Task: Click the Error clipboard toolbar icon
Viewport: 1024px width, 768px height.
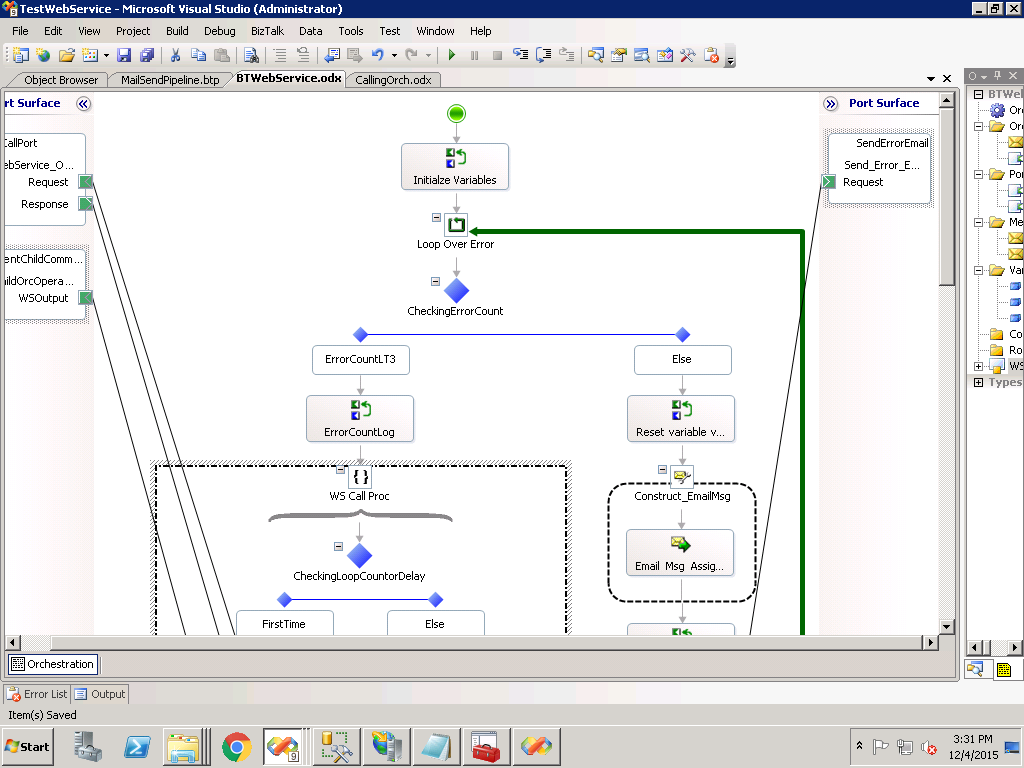Action: point(711,56)
